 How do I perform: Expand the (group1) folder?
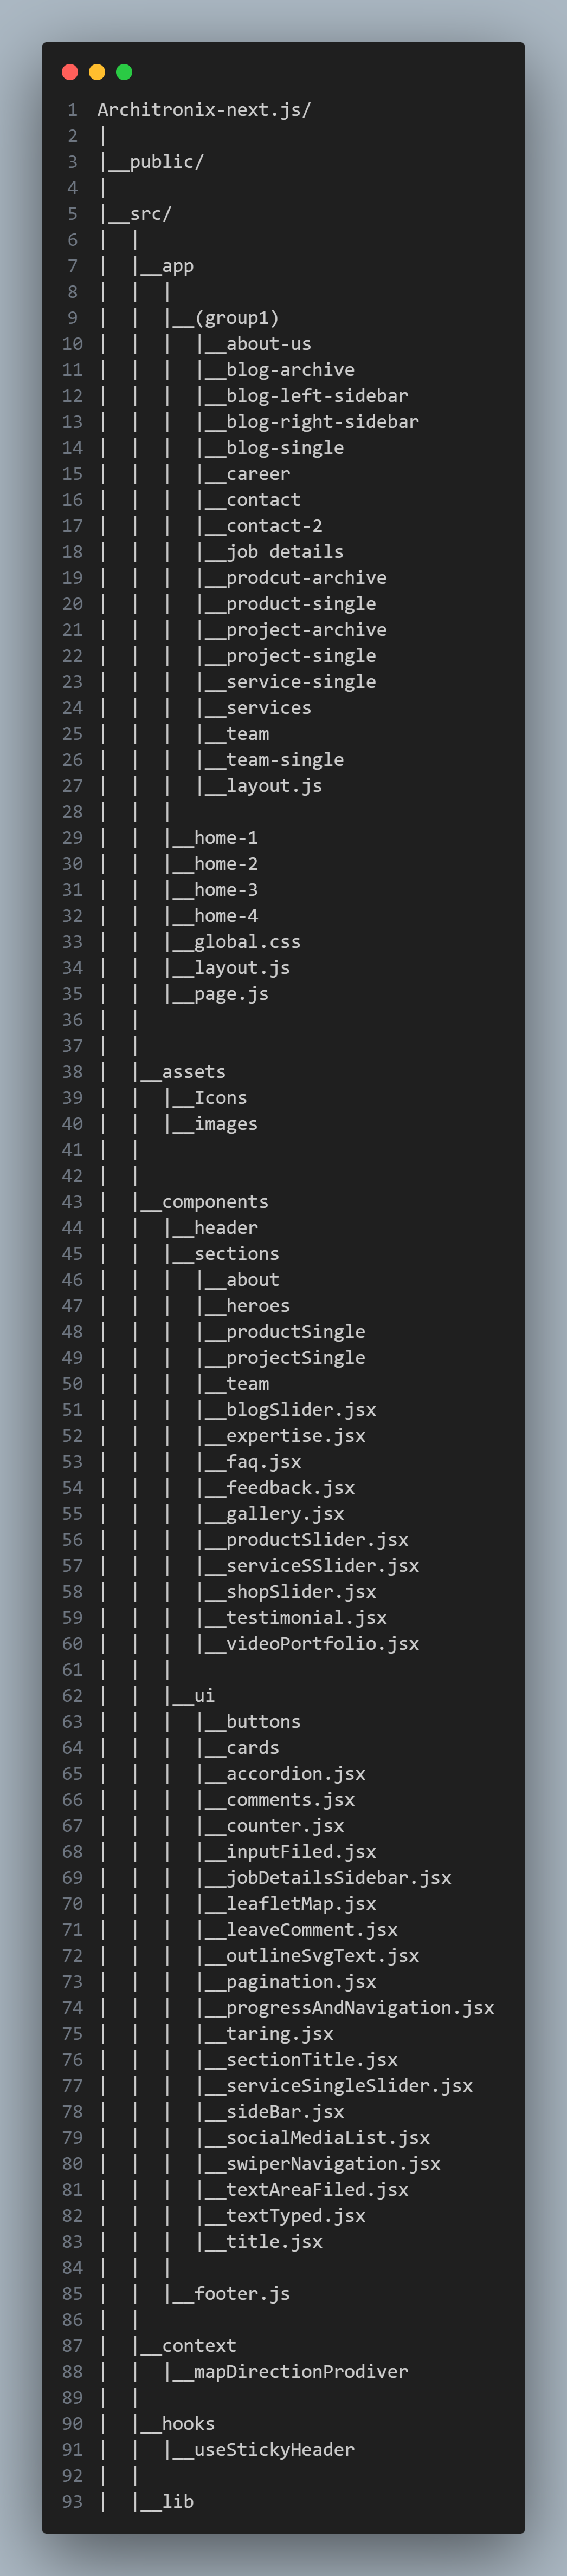point(237,318)
